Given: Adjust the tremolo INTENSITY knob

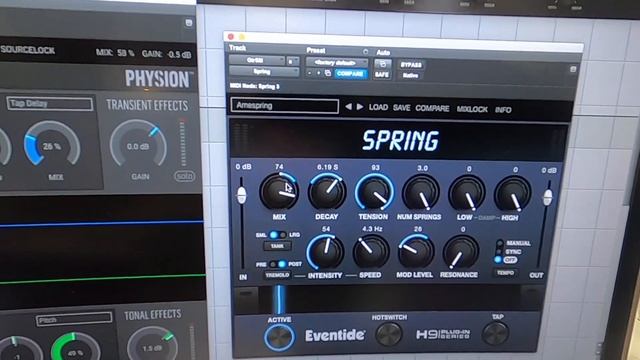Looking at the screenshot, I should [325, 252].
